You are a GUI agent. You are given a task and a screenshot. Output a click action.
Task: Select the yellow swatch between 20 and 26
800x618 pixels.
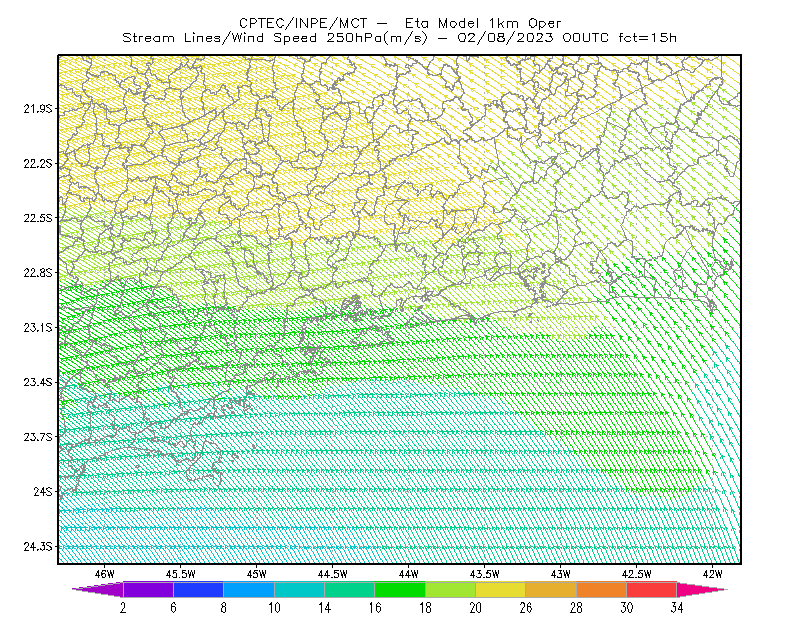point(501,589)
